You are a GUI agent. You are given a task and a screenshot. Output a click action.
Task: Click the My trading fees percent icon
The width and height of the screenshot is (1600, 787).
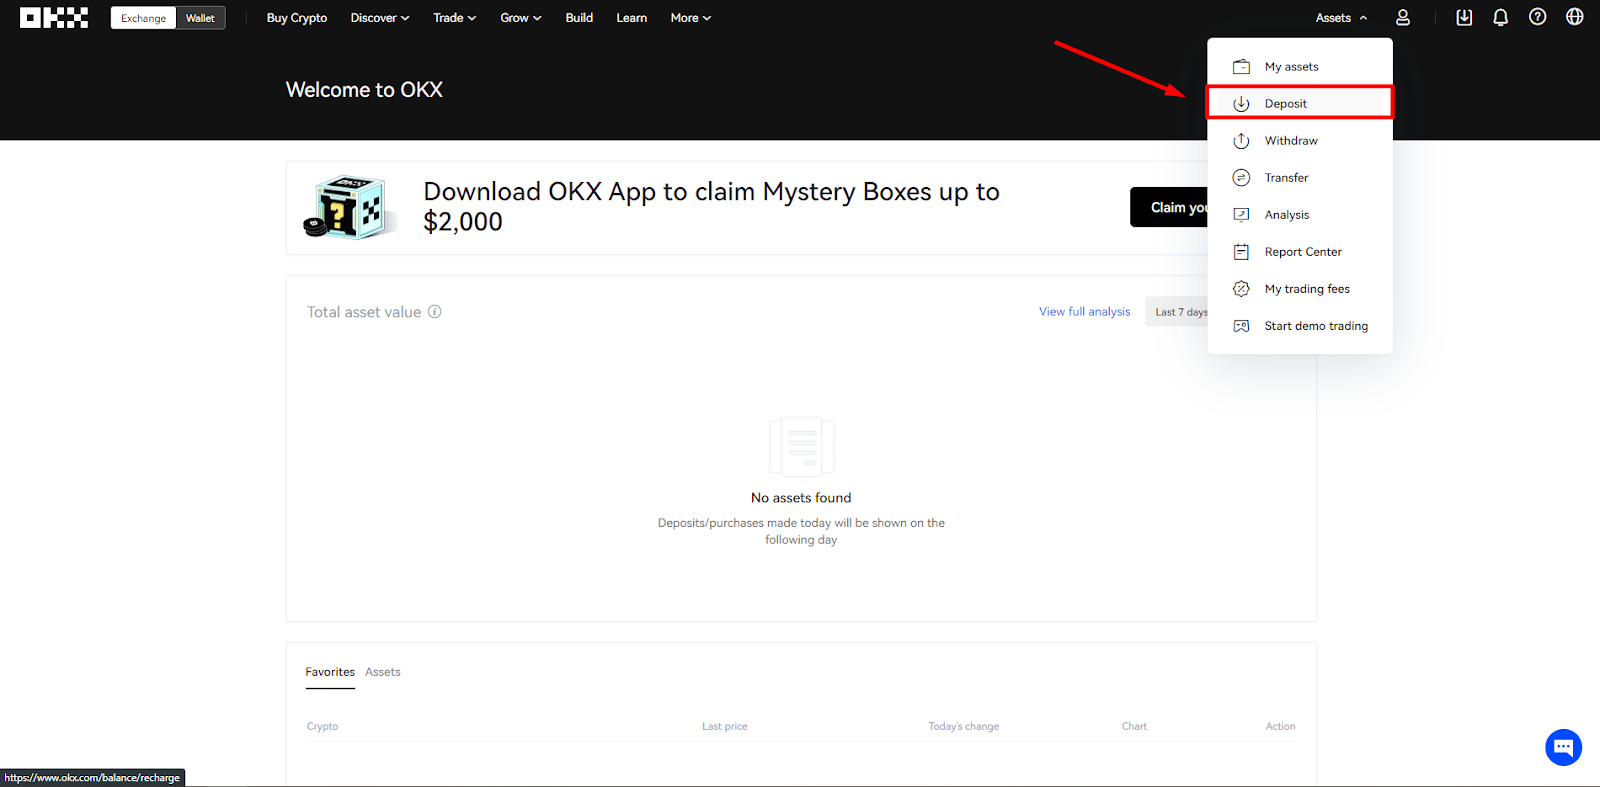click(1241, 289)
